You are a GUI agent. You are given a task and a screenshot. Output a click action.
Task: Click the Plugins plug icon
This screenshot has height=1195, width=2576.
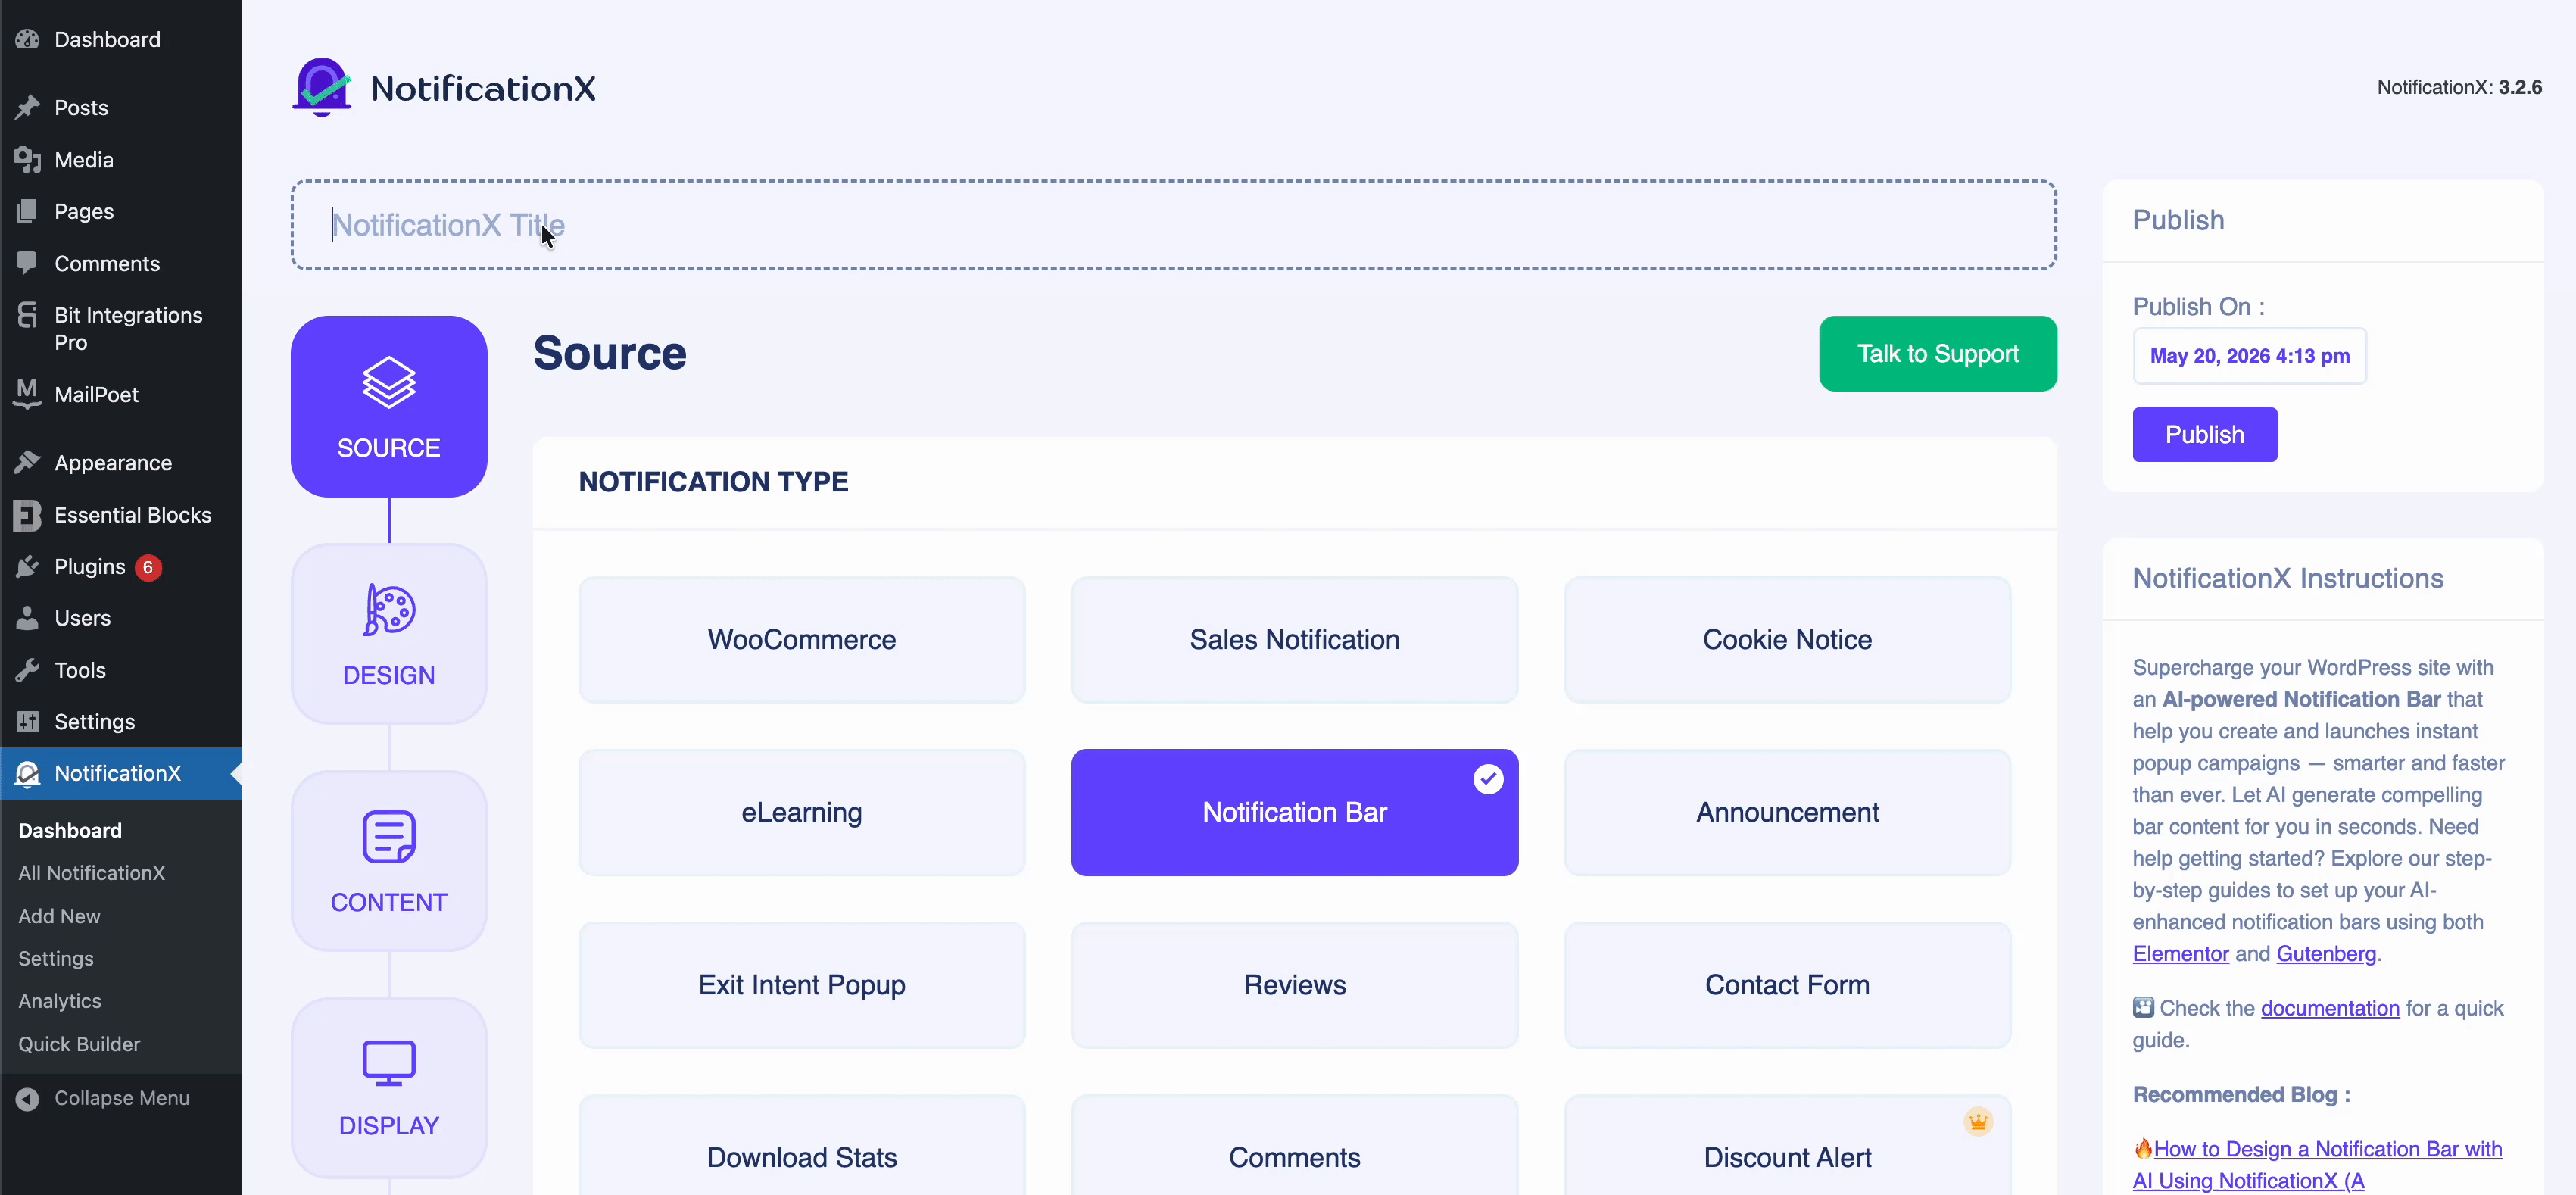(27, 567)
